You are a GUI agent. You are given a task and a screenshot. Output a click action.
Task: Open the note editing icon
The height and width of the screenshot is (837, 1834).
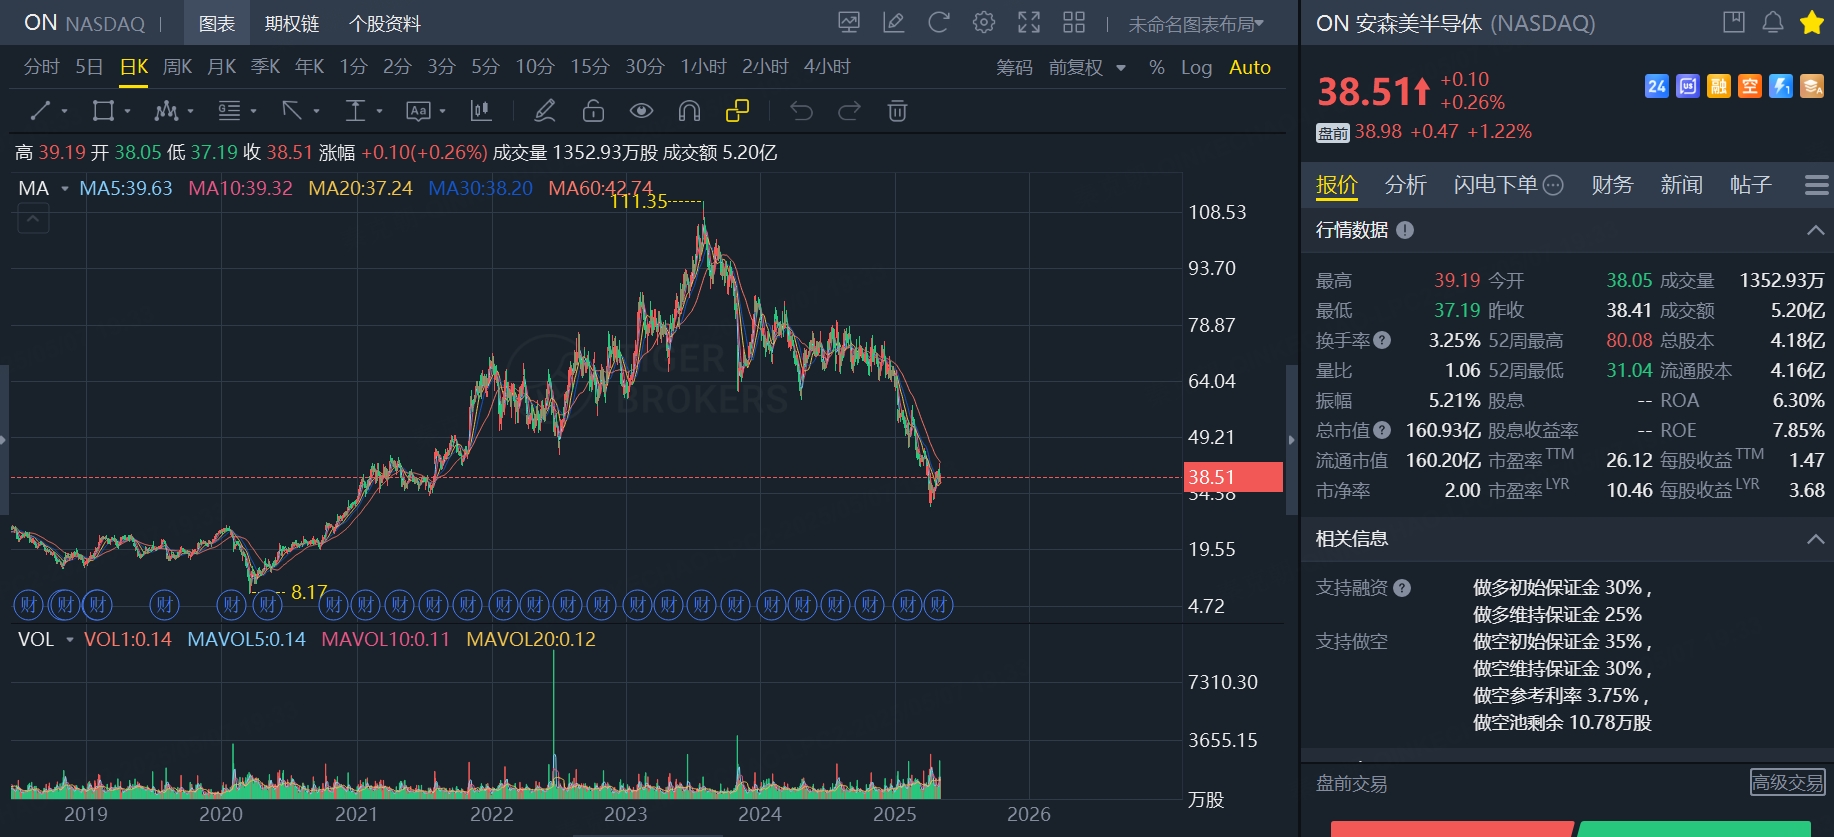coord(894,22)
